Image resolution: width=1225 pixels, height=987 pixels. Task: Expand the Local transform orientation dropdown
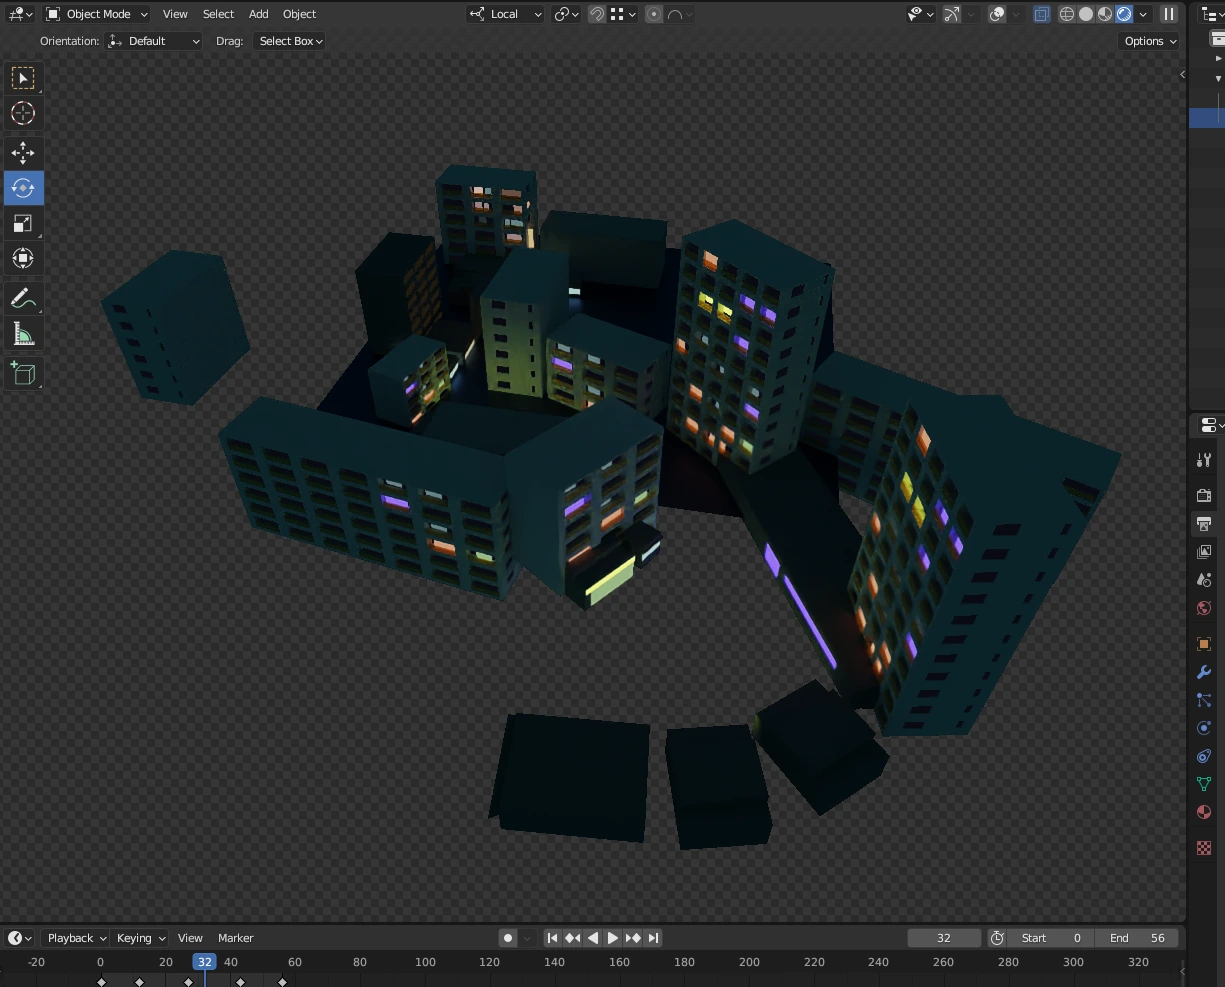506,14
